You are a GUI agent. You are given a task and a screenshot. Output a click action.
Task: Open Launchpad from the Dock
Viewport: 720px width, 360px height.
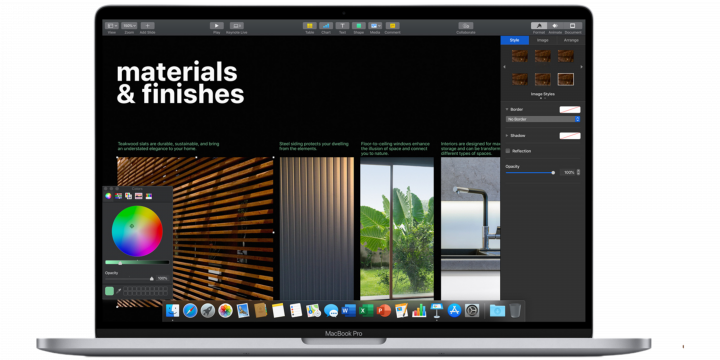coord(208,311)
